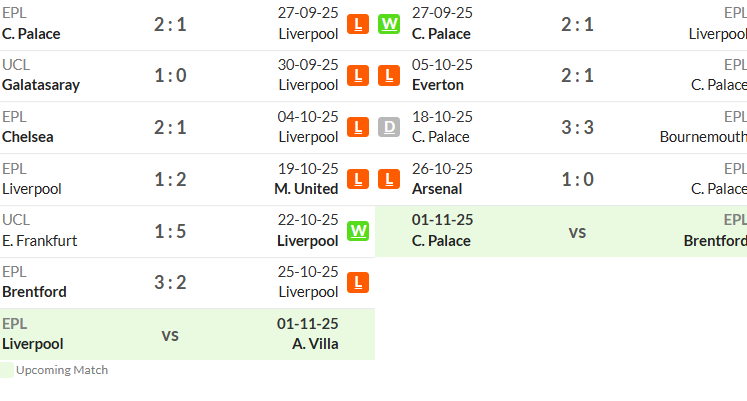This screenshot has height=401, width=747.
Task: Click the L badge beside Arsenal 26-10-25
Action: click(389, 180)
